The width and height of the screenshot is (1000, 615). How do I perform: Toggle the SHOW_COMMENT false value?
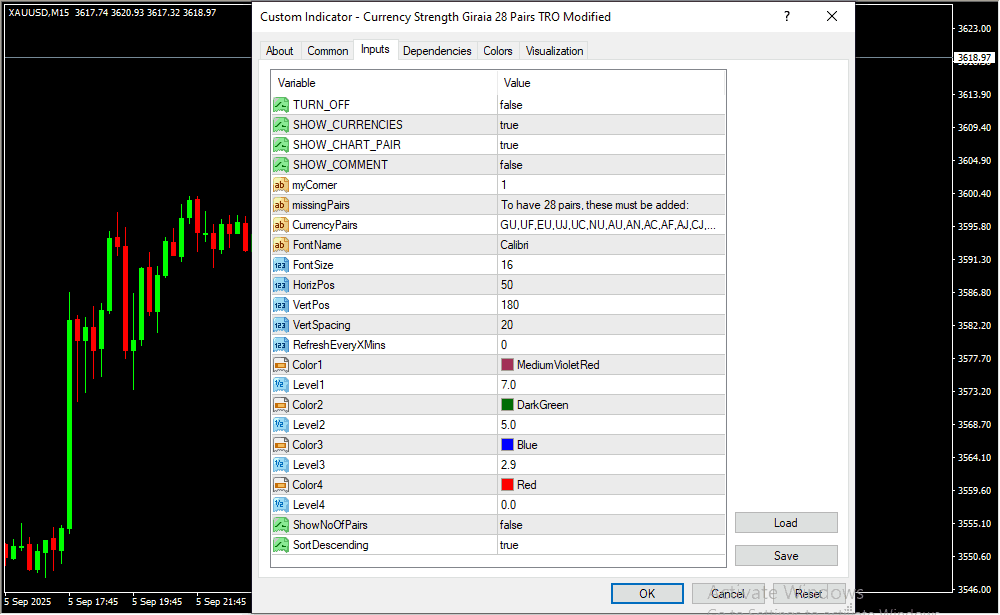[610, 165]
